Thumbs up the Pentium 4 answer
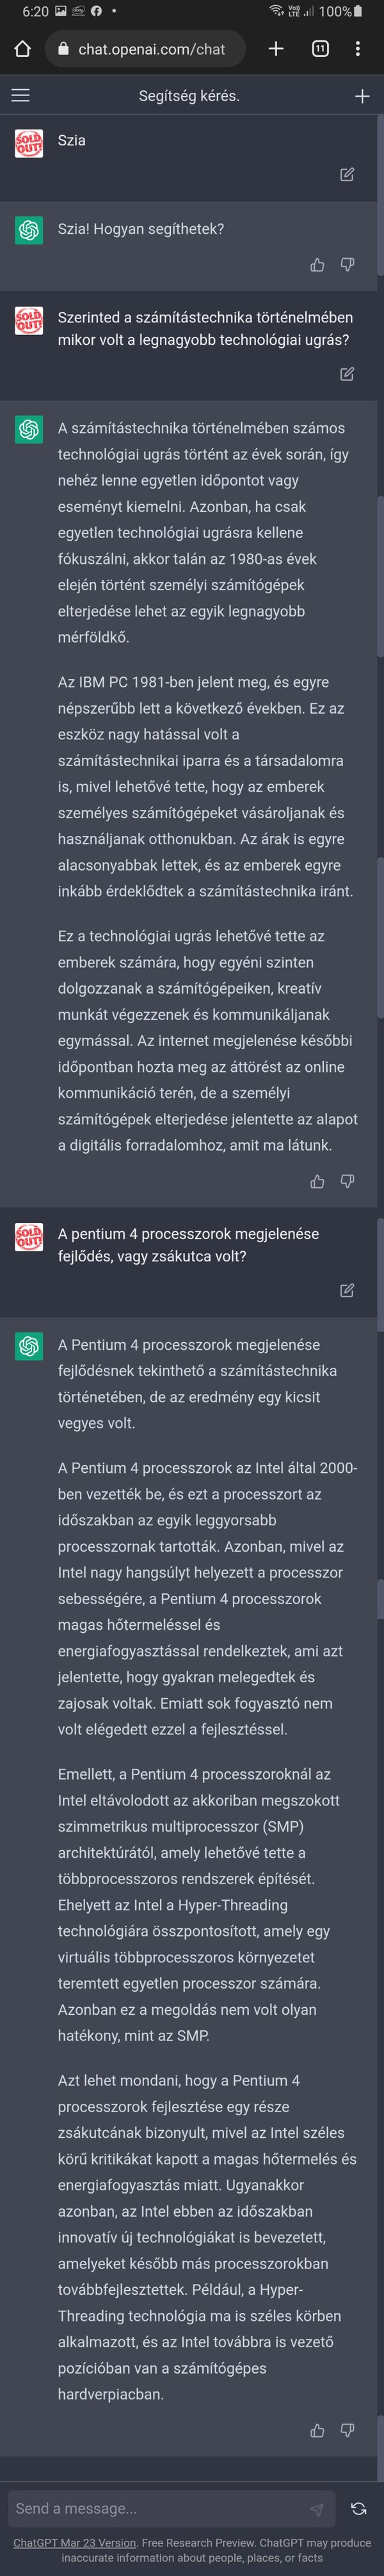Screen dimensions: 384x2576 point(317,2430)
